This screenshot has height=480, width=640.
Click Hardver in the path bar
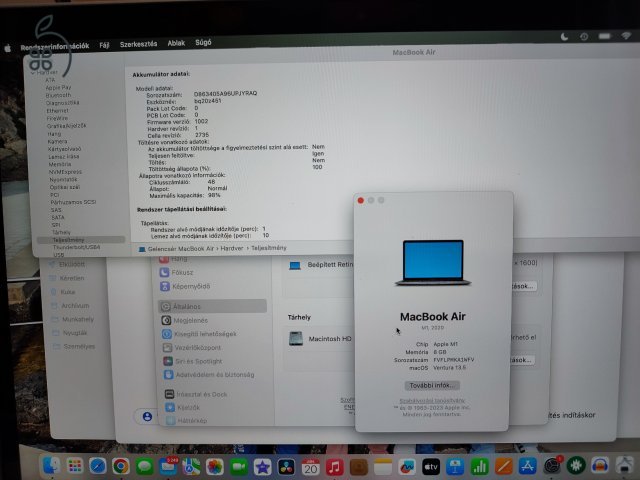[231, 248]
